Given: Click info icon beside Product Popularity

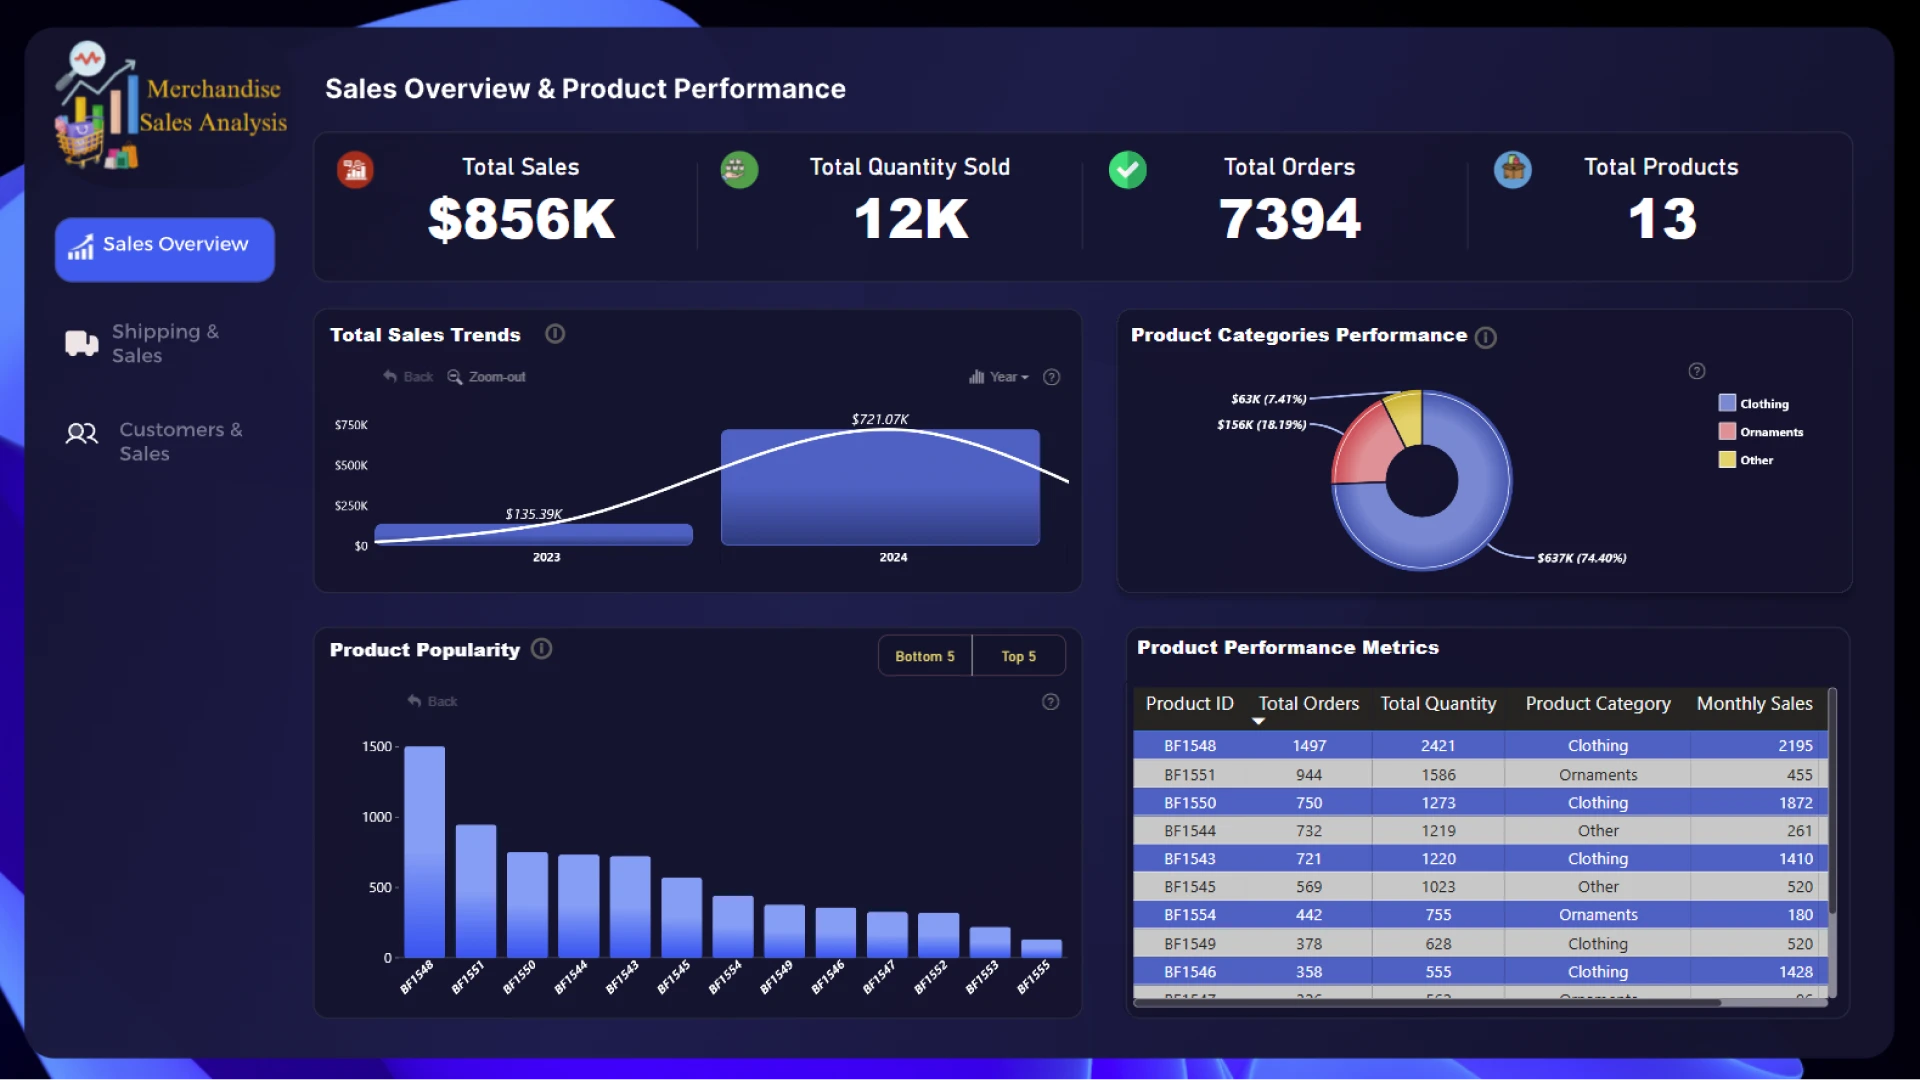Looking at the screenshot, I should click(541, 649).
